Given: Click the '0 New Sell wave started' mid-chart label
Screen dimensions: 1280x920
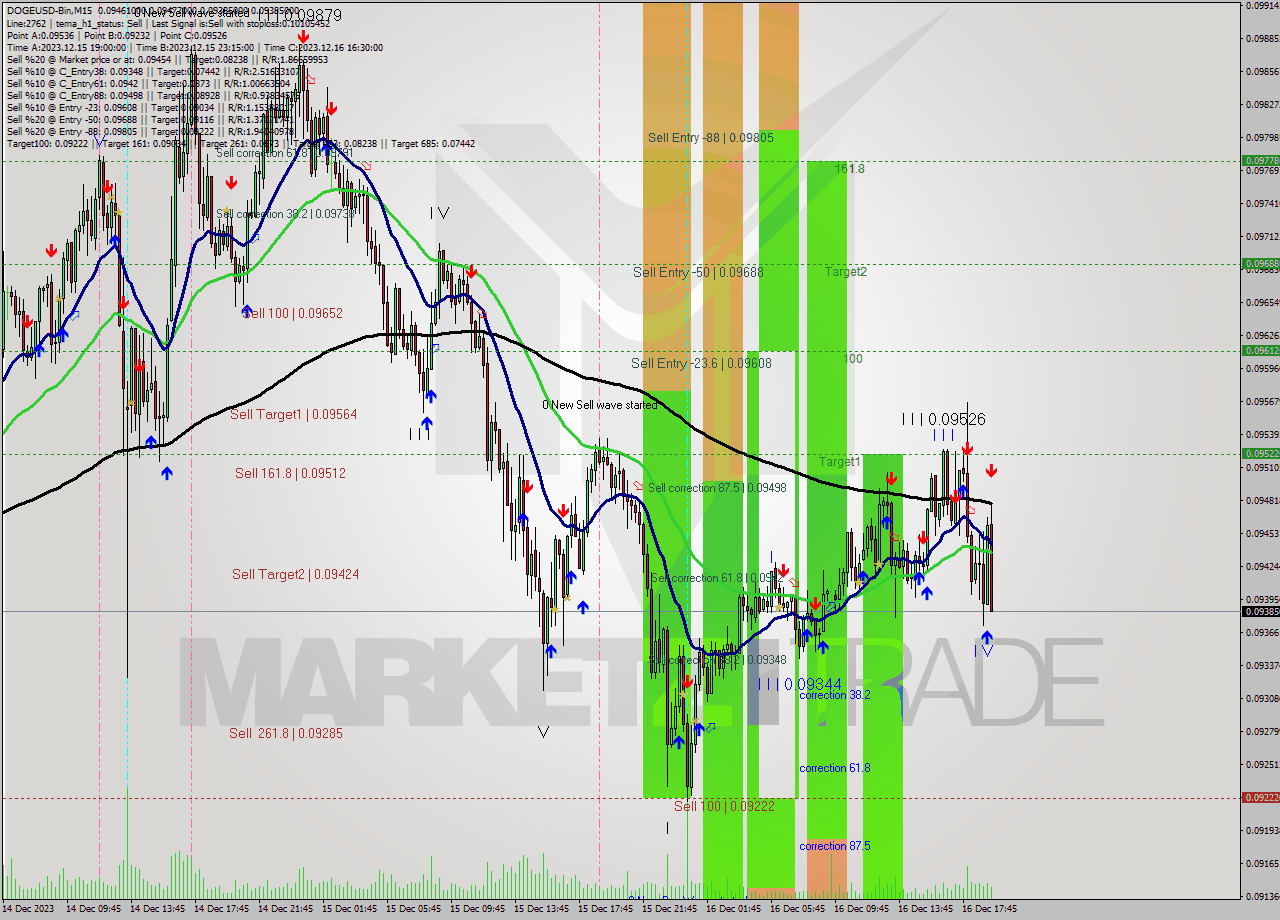Looking at the screenshot, I should click(x=599, y=405).
